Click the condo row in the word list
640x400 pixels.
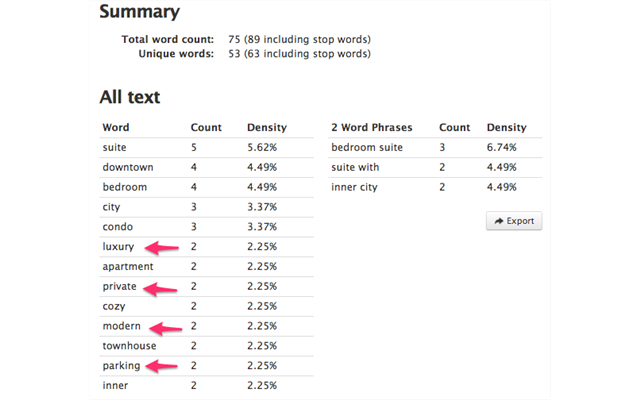(x=118, y=226)
